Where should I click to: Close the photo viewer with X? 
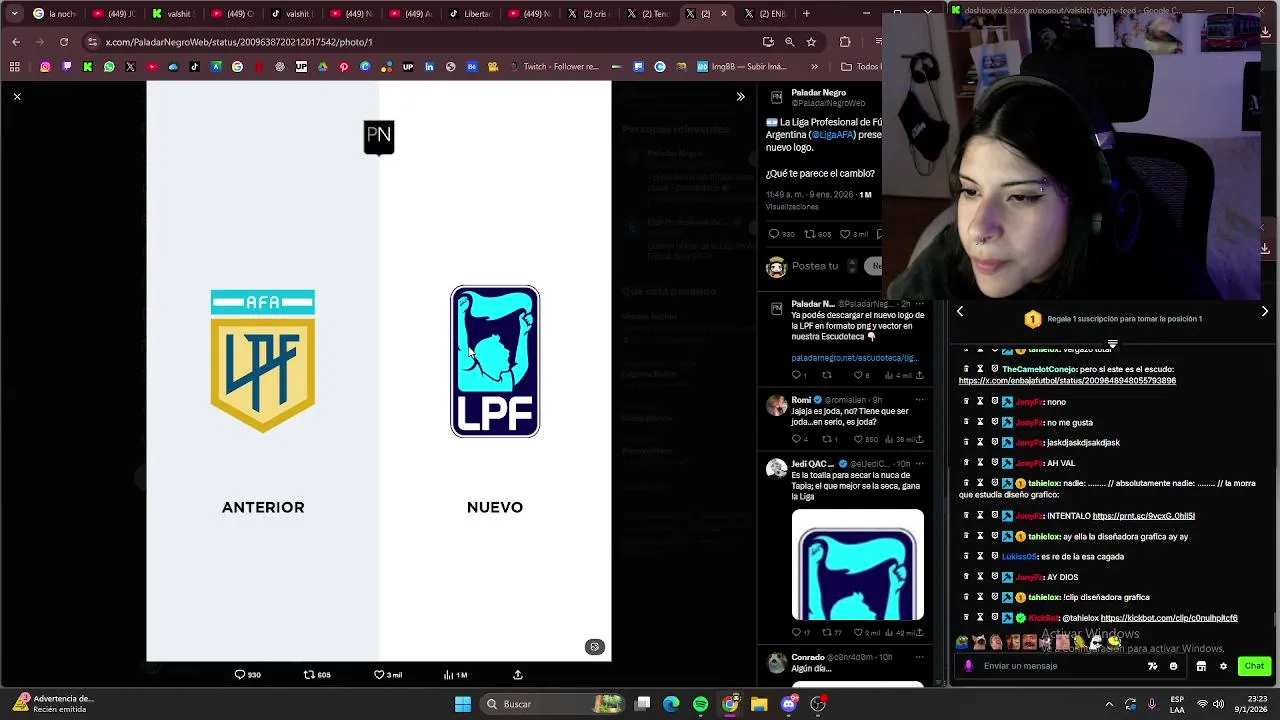point(17,97)
